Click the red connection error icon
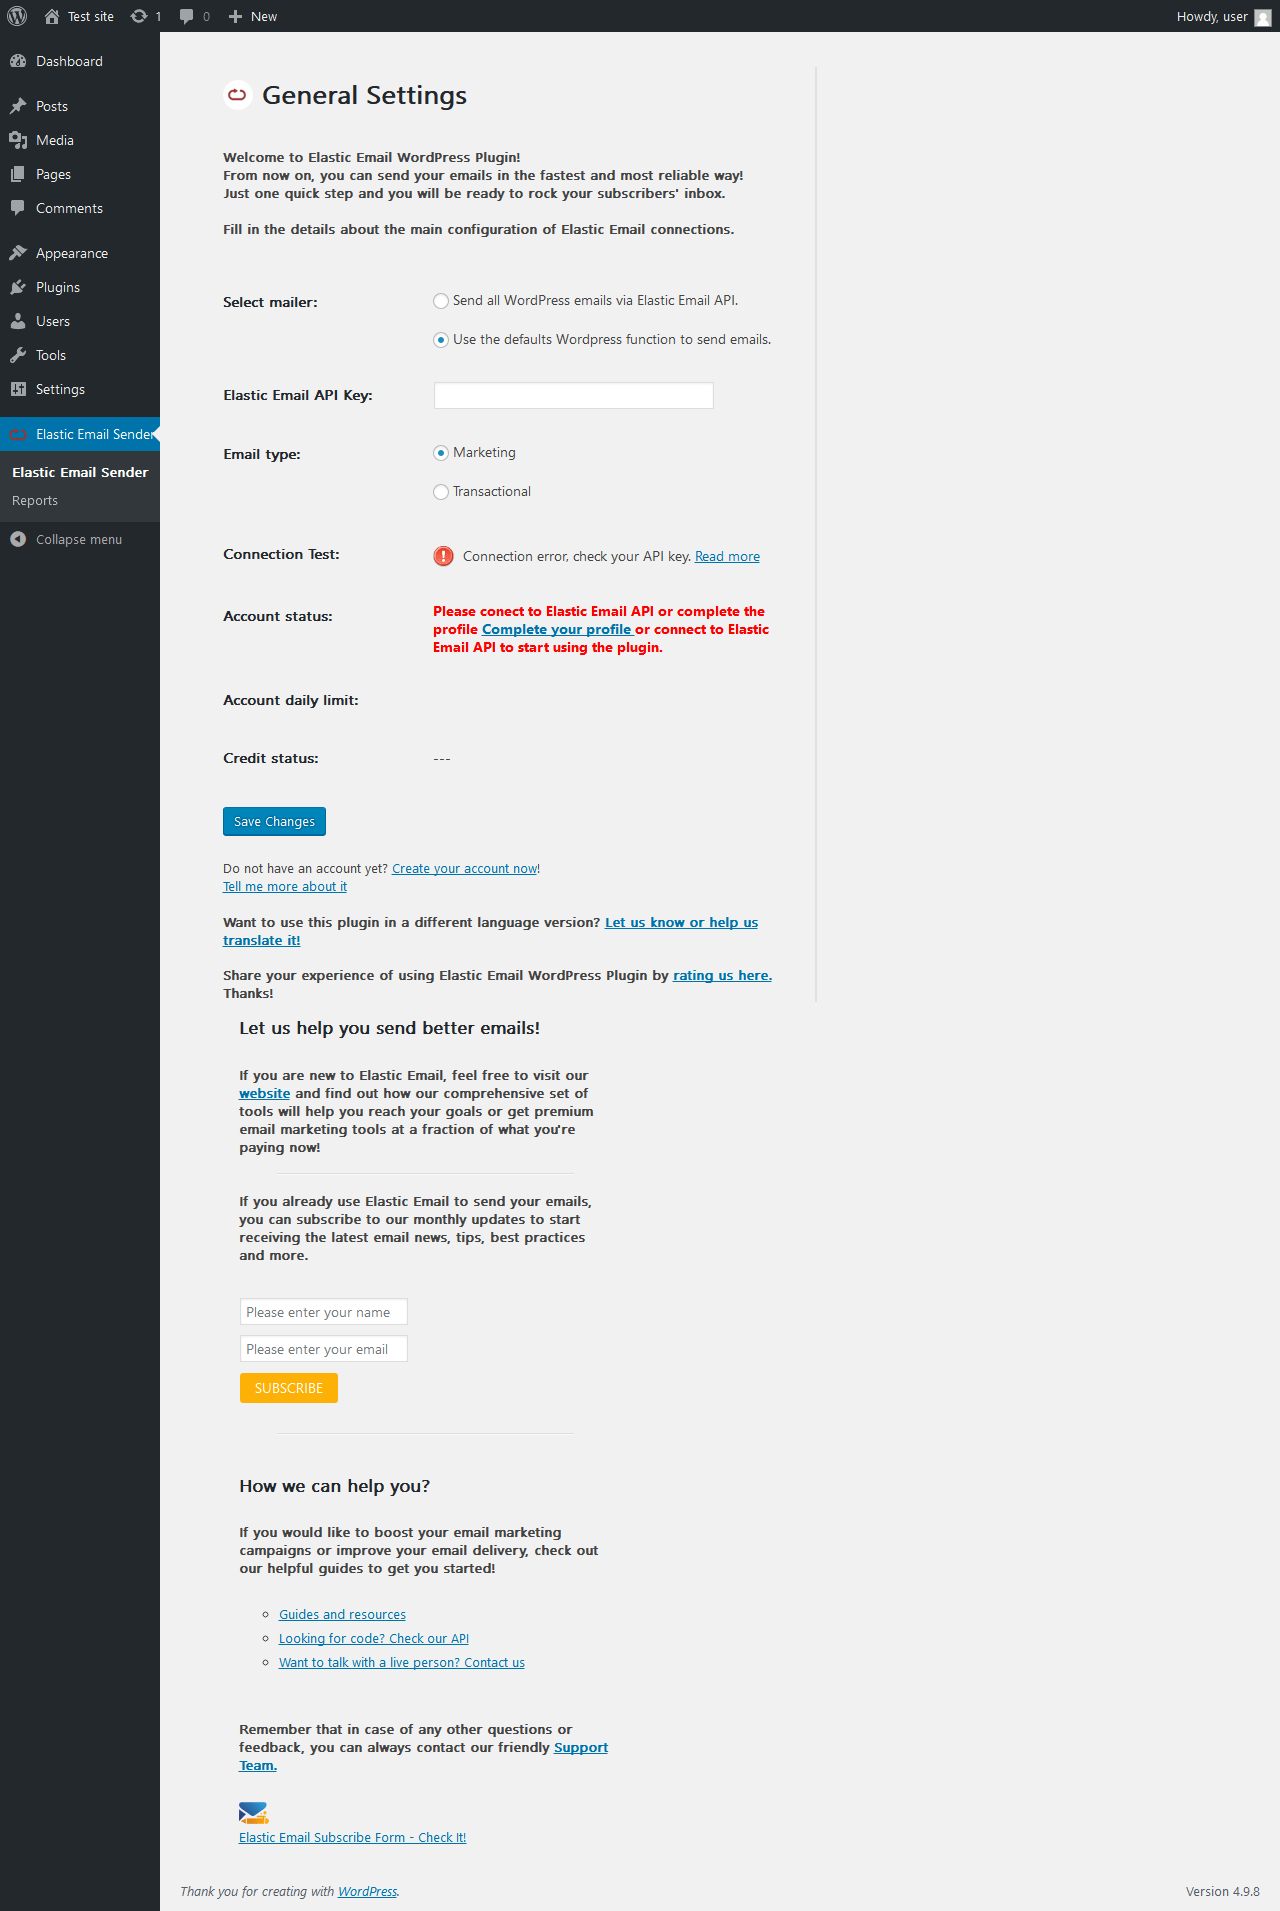The height and width of the screenshot is (1911, 1280). coord(443,556)
